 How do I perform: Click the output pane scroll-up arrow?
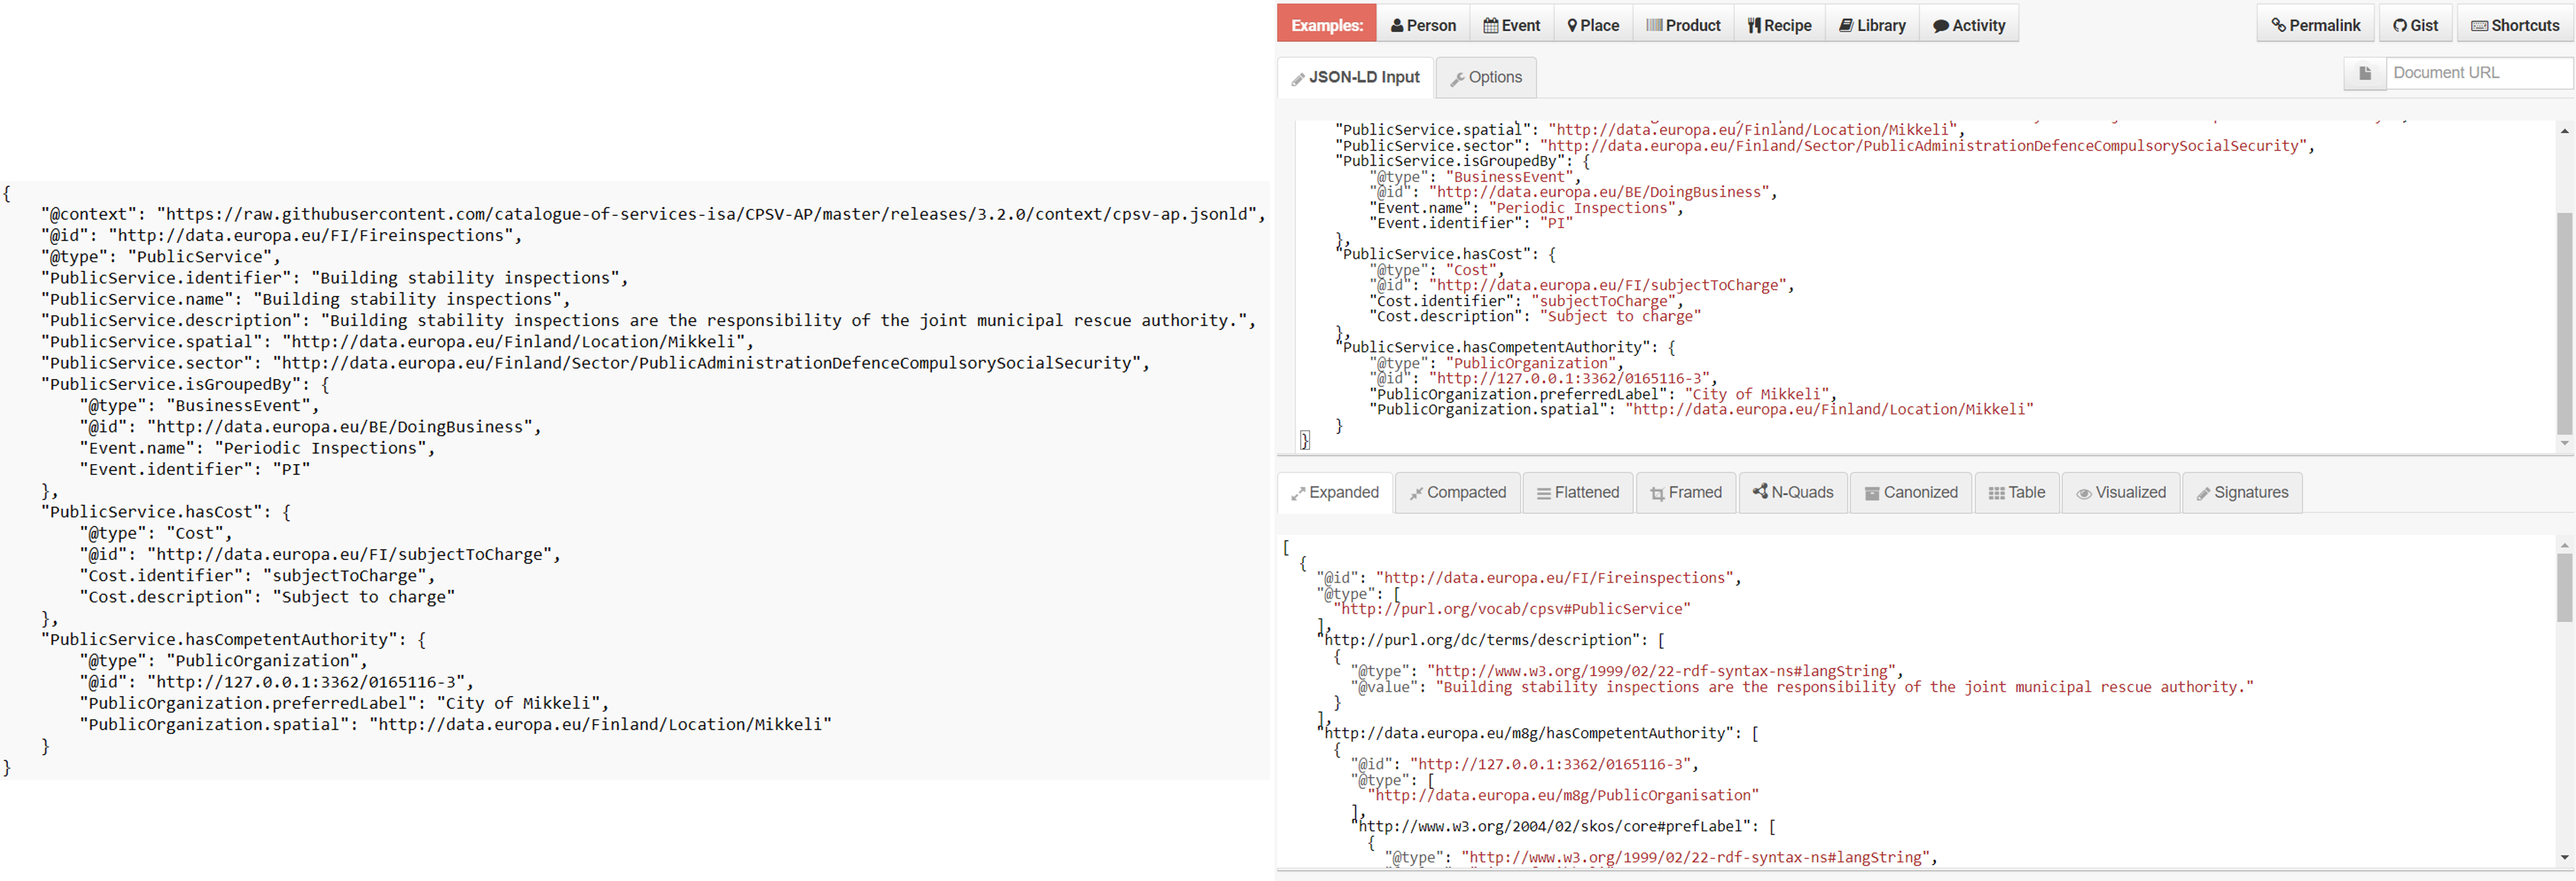pyautogui.click(x=2564, y=545)
